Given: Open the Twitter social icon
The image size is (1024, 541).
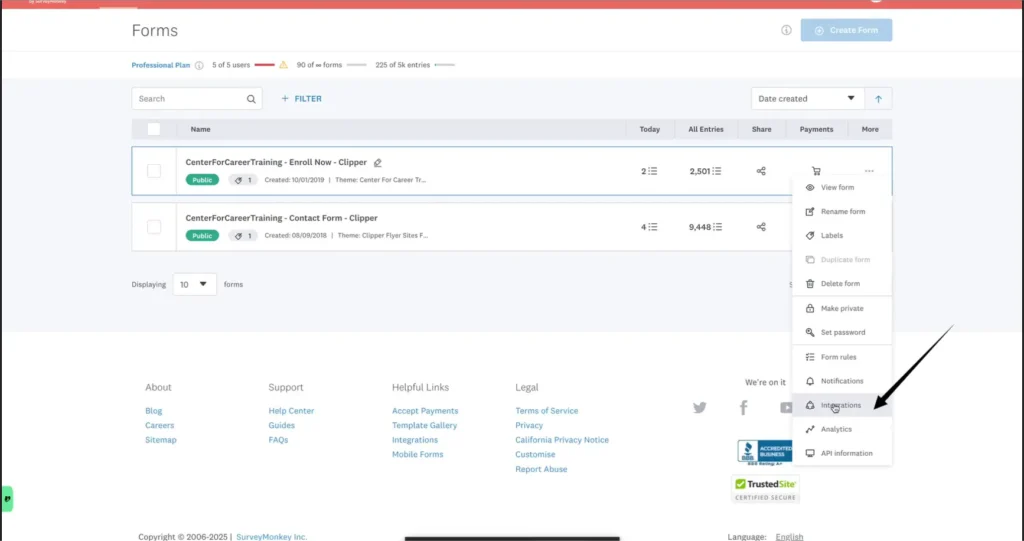Looking at the screenshot, I should tap(700, 407).
